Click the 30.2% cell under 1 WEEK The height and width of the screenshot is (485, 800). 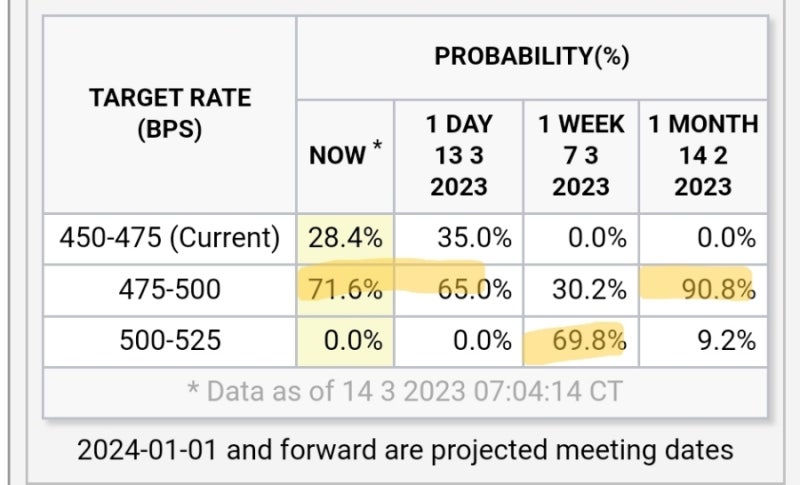point(591,290)
